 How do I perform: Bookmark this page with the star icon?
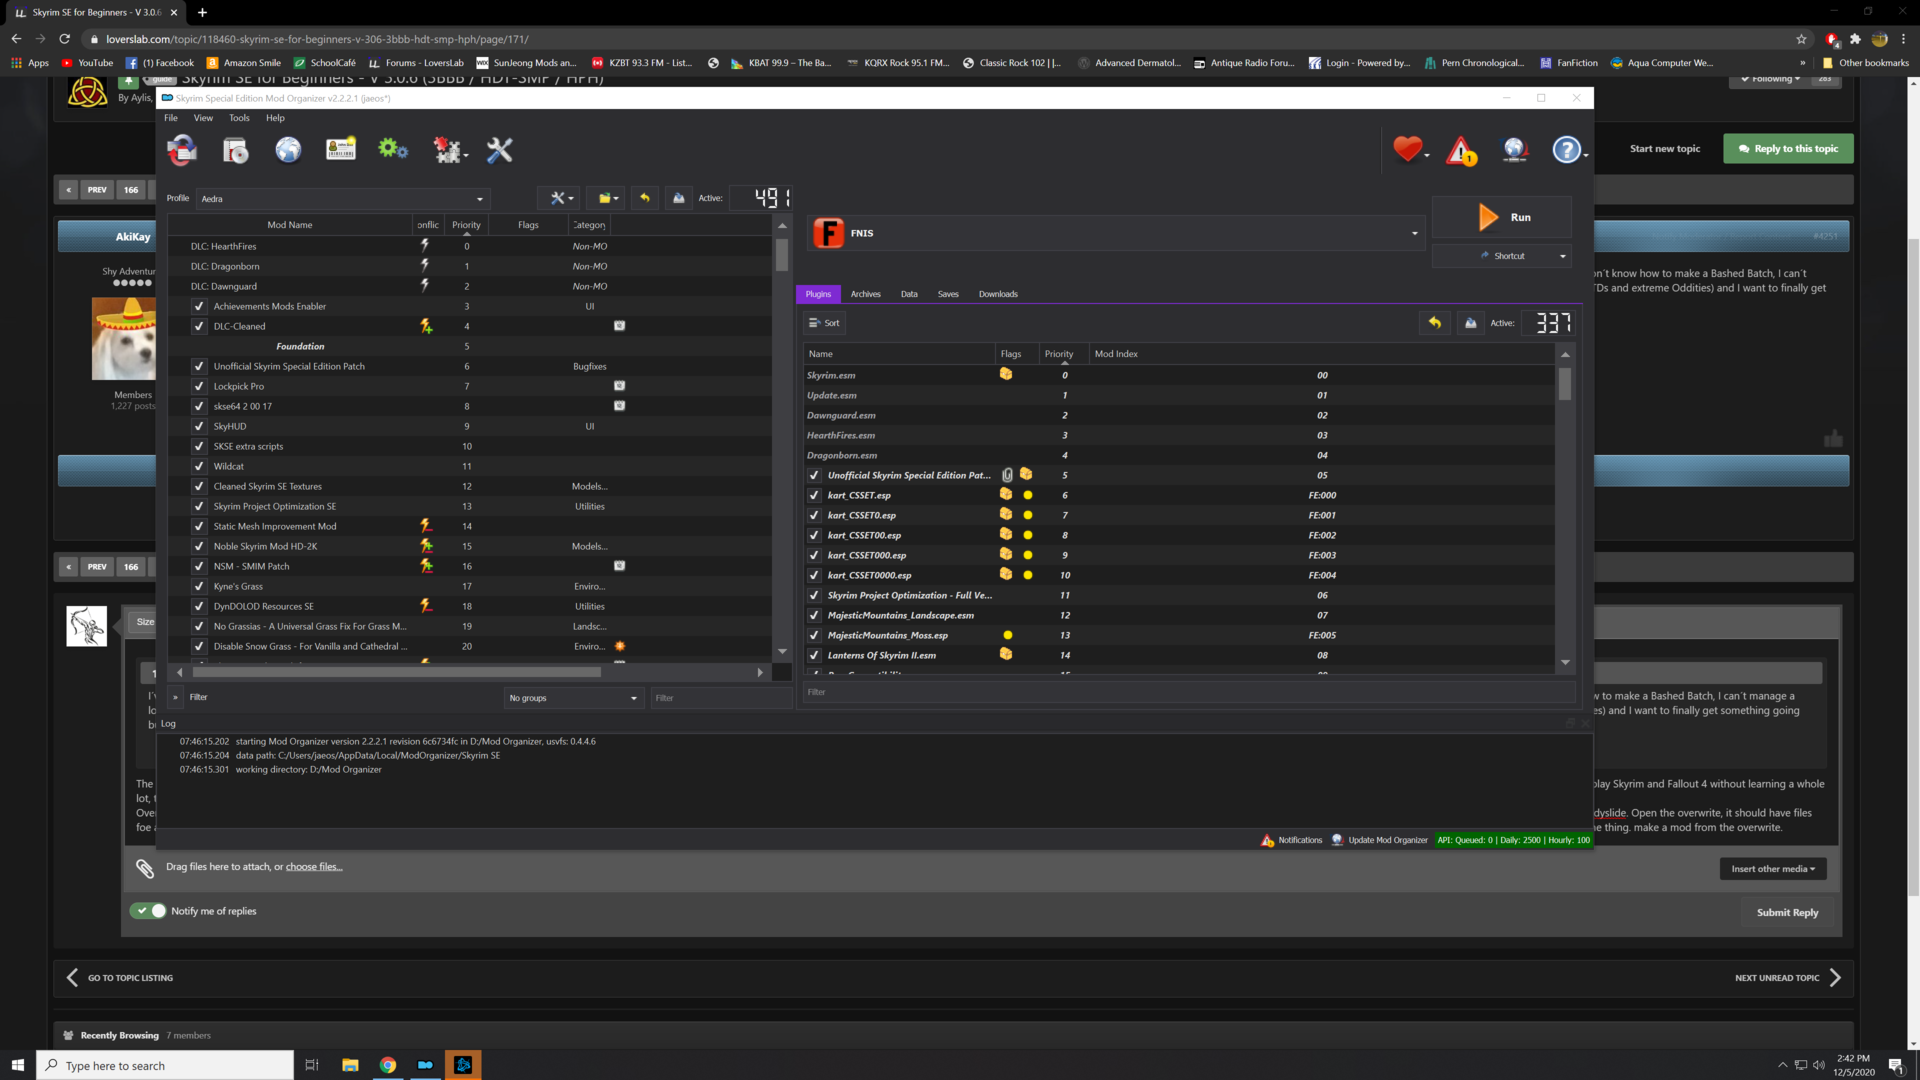click(1802, 39)
